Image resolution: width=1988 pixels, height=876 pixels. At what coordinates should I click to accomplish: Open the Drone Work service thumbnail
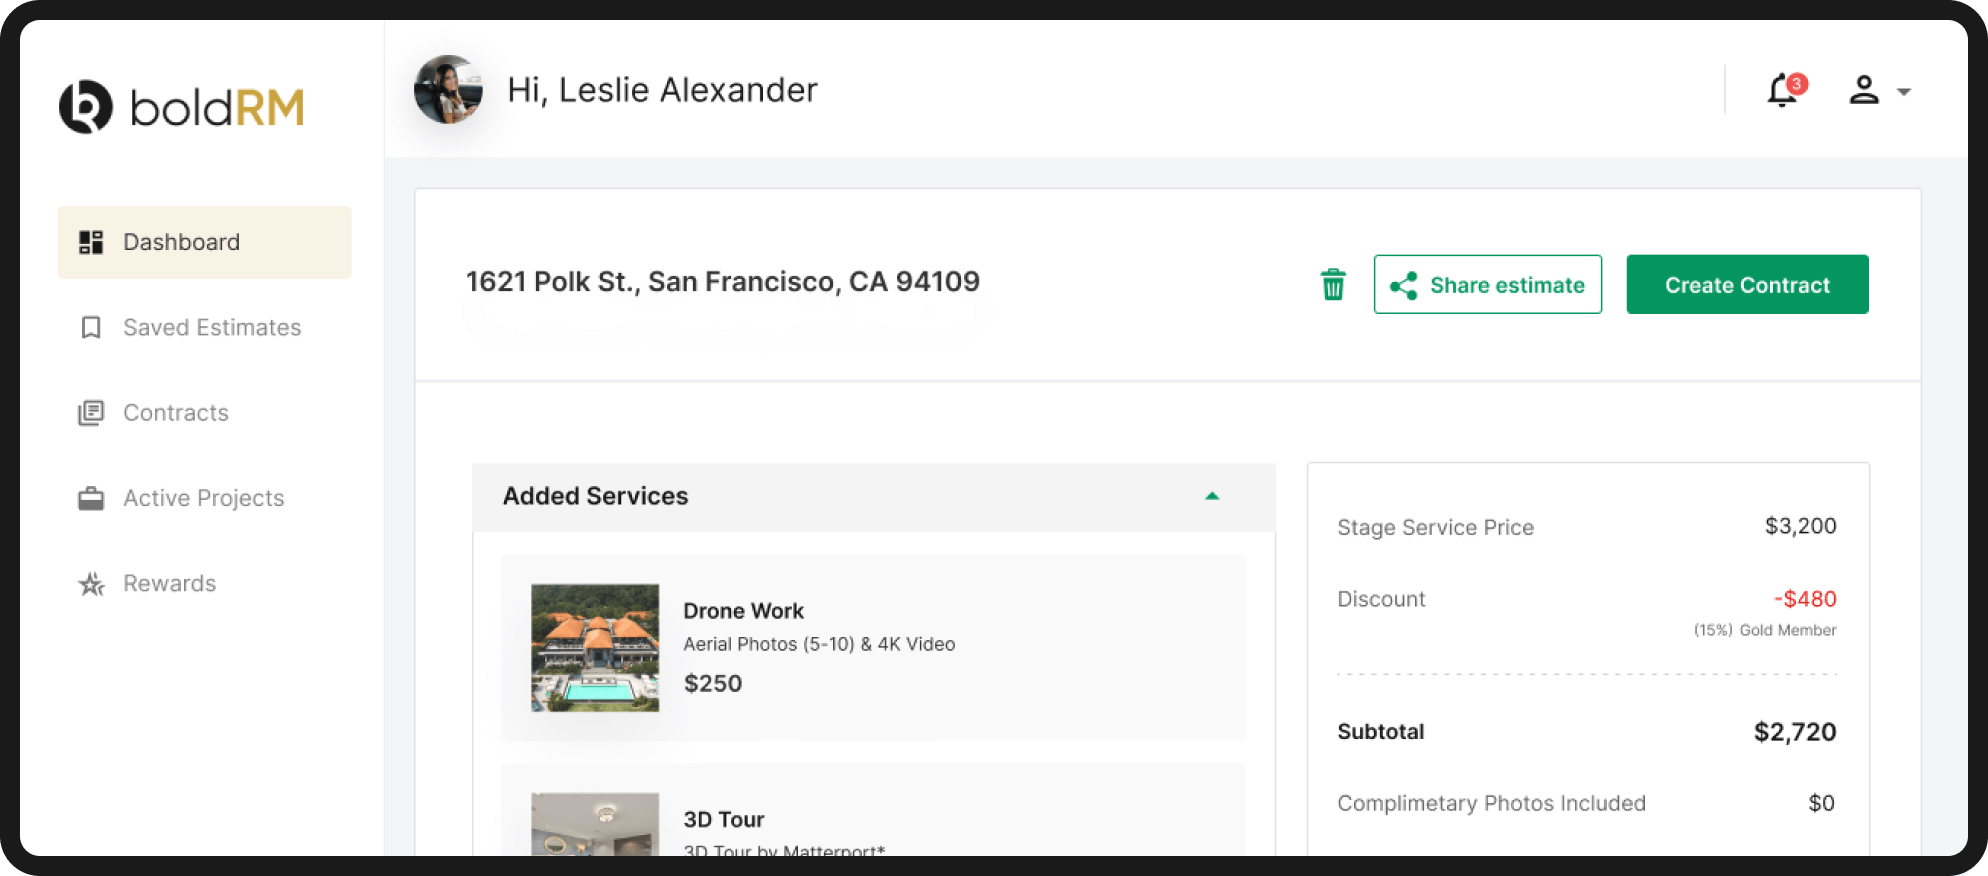point(595,648)
